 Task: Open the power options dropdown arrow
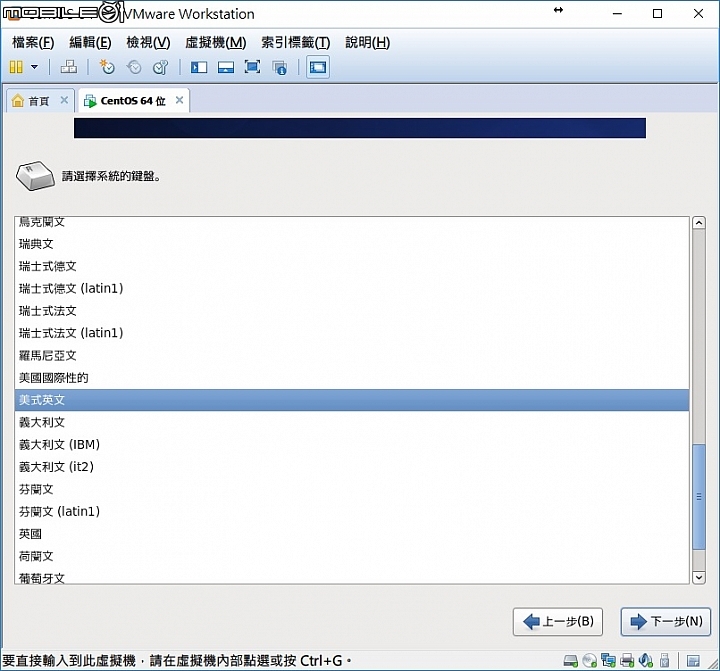[34, 67]
